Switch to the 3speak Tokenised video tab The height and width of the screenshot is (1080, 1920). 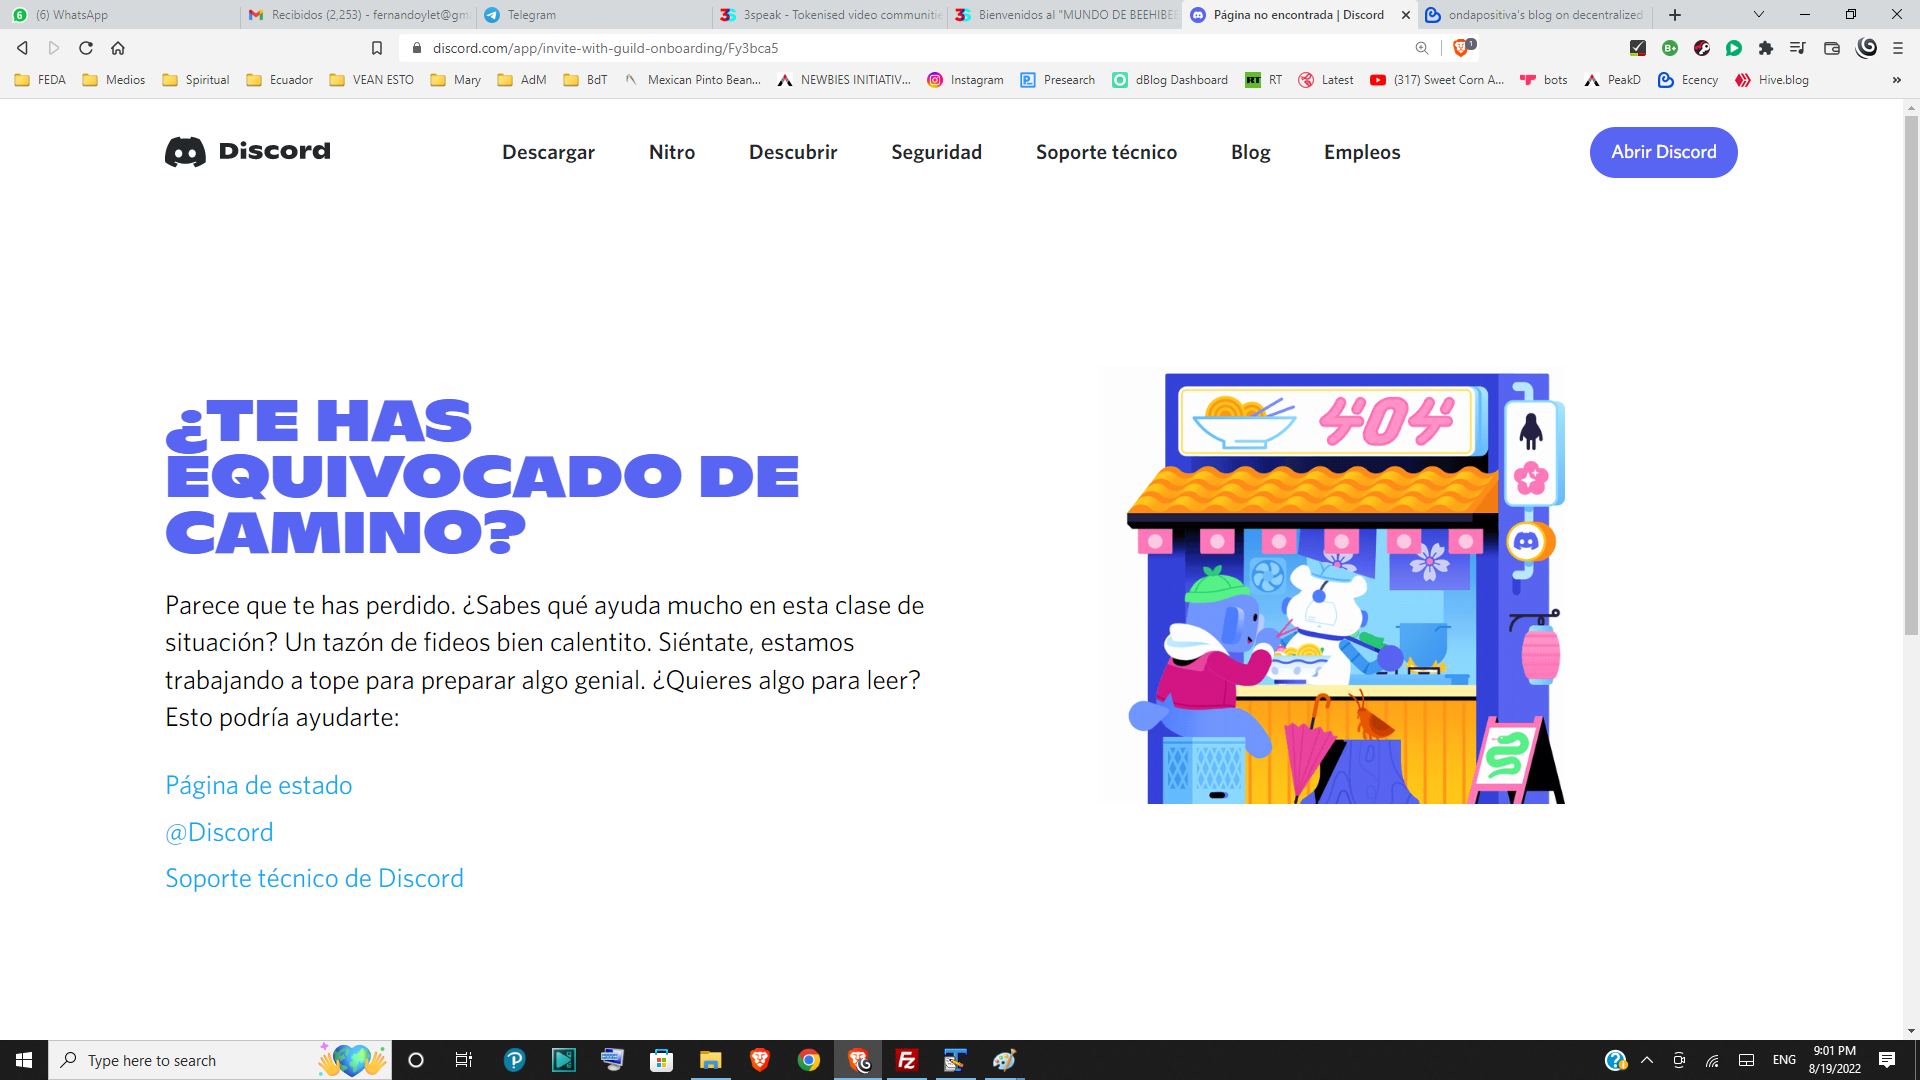click(830, 15)
